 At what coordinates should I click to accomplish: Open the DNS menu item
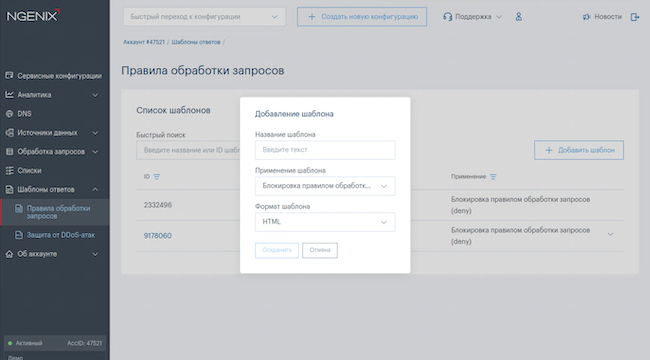pyautogui.click(x=24, y=114)
